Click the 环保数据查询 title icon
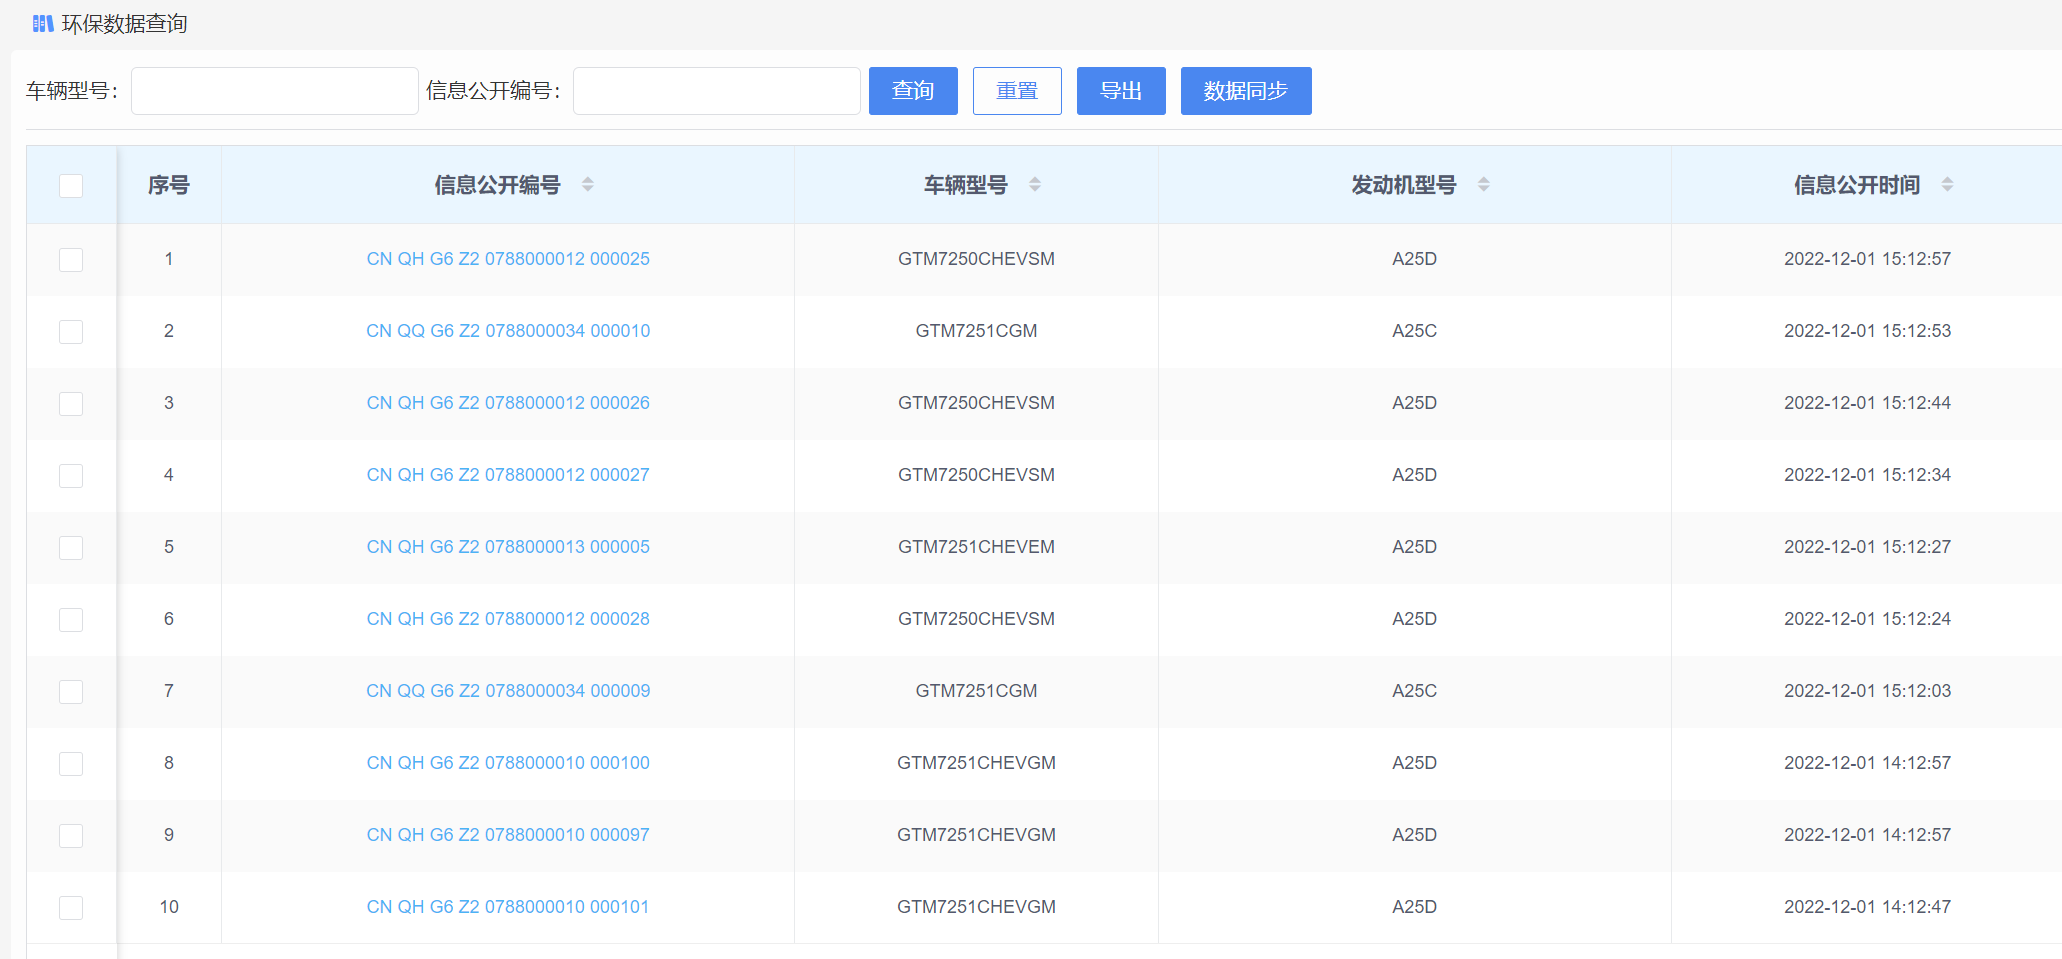2062x959 pixels. (43, 24)
